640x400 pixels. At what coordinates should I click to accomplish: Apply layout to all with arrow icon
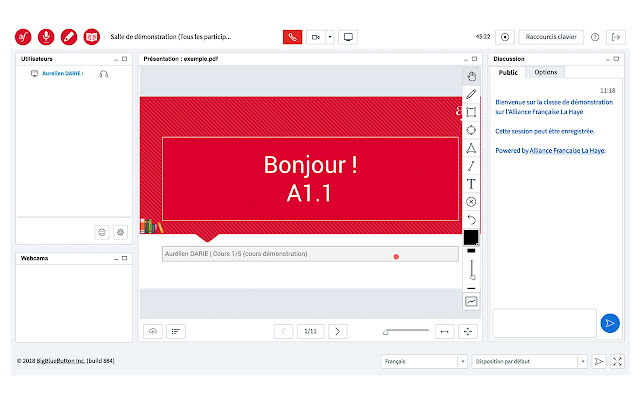tap(599, 362)
